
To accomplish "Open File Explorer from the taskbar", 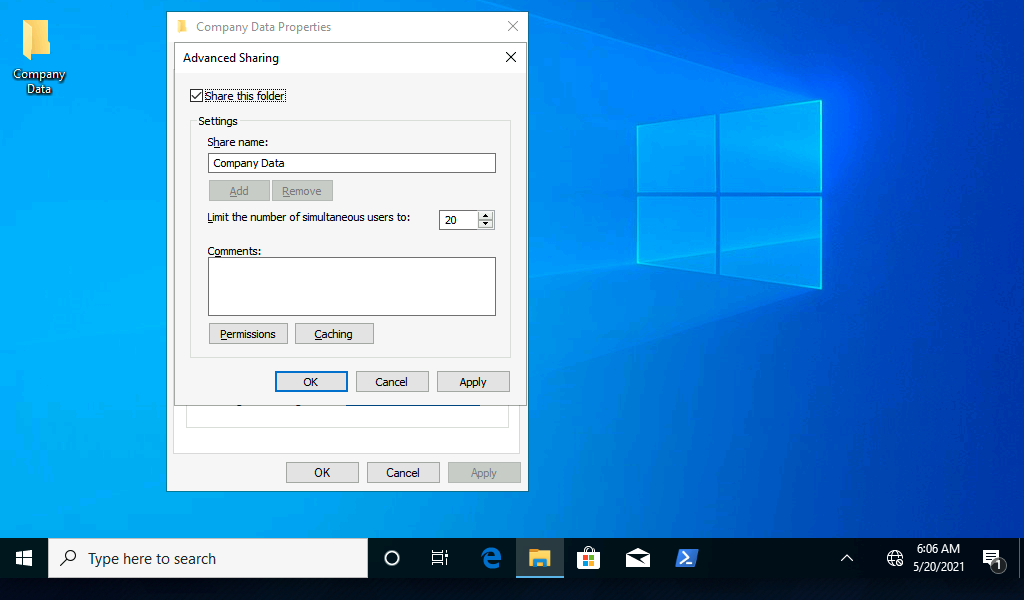I will [x=539, y=558].
